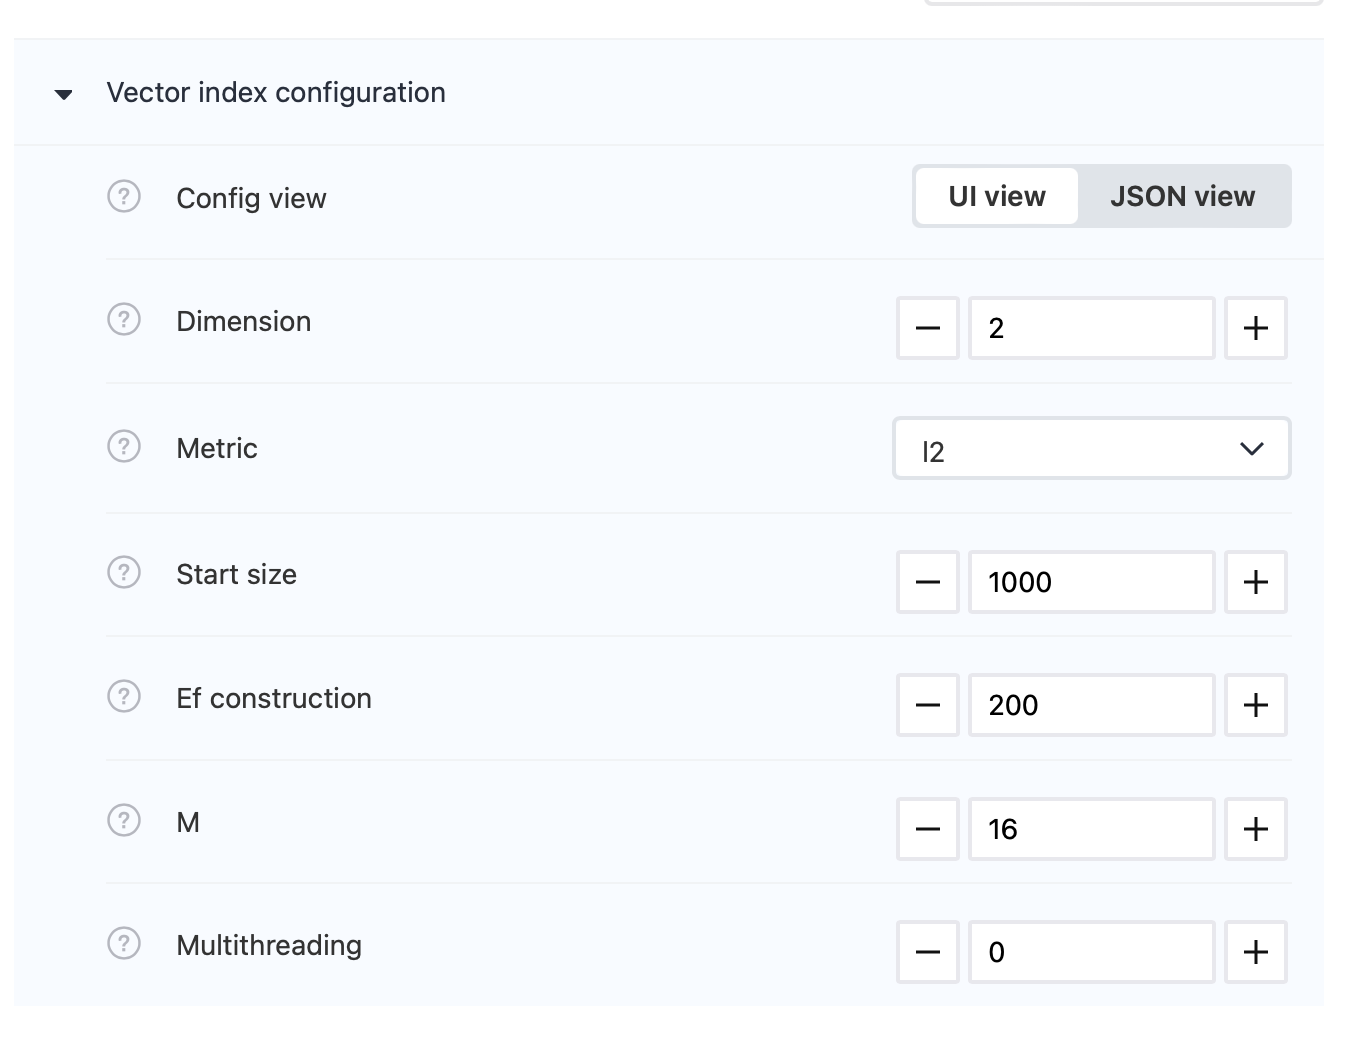This screenshot has height=1058, width=1362.
Task: Decrease the Start size value
Action: [x=928, y=582]
